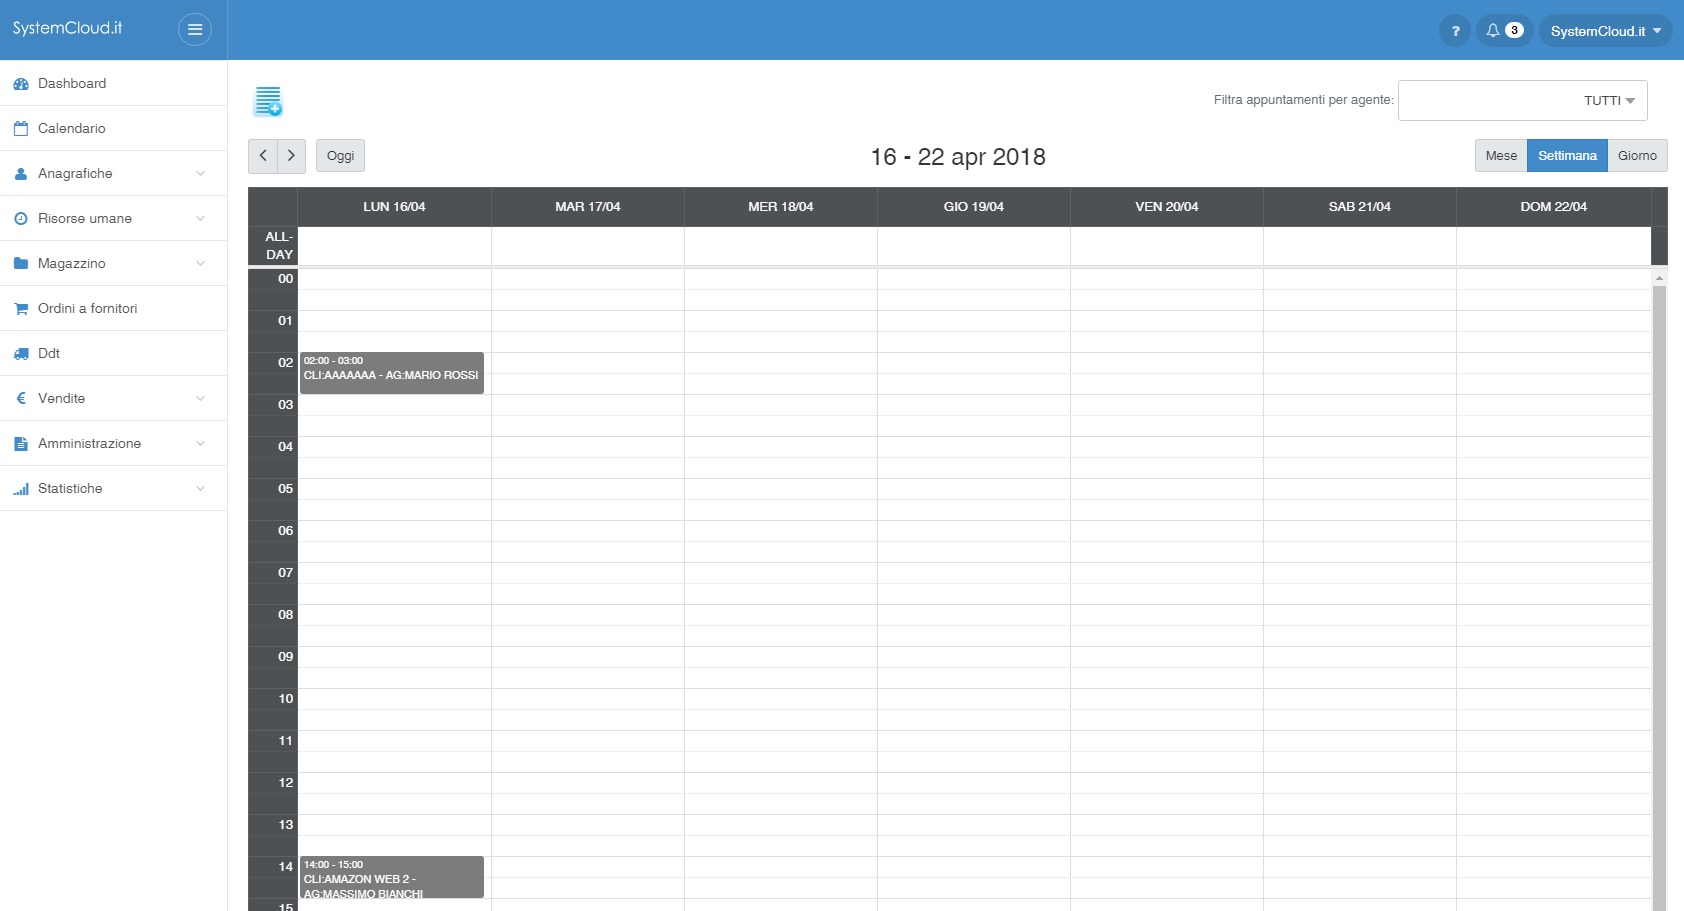Click the add new appointment icon
This screenshot has height=911, width=1684.
pyautogui.click(x=268, y=101)
